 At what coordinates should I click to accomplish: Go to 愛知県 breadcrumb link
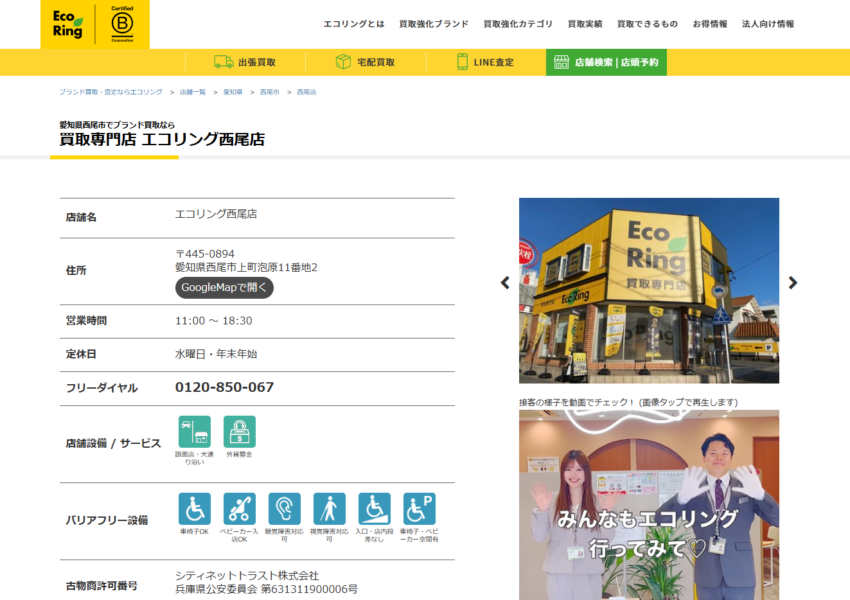click(x=233, y=92)
